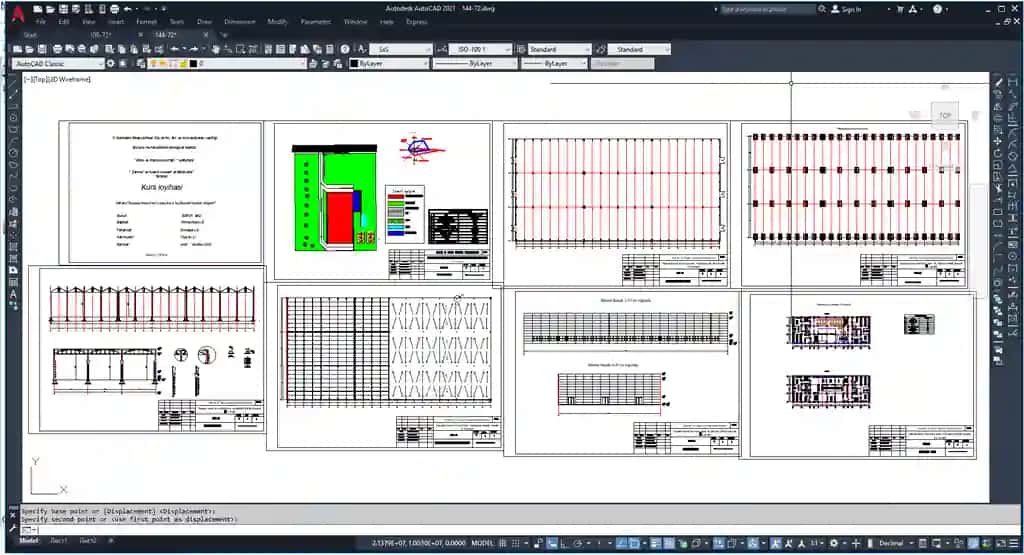
Task: Open Workspace Settings gear next to AutoCAD Classic
Action: [x=110, y=63]
